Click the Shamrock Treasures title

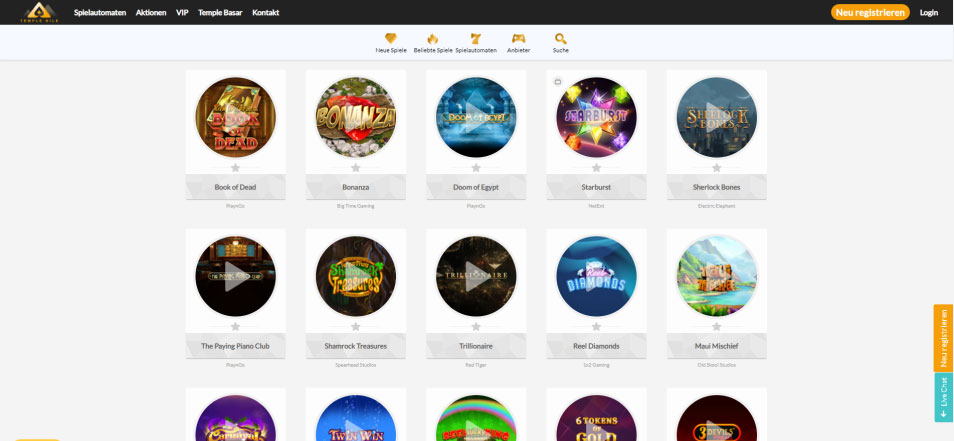coord(356,346)
